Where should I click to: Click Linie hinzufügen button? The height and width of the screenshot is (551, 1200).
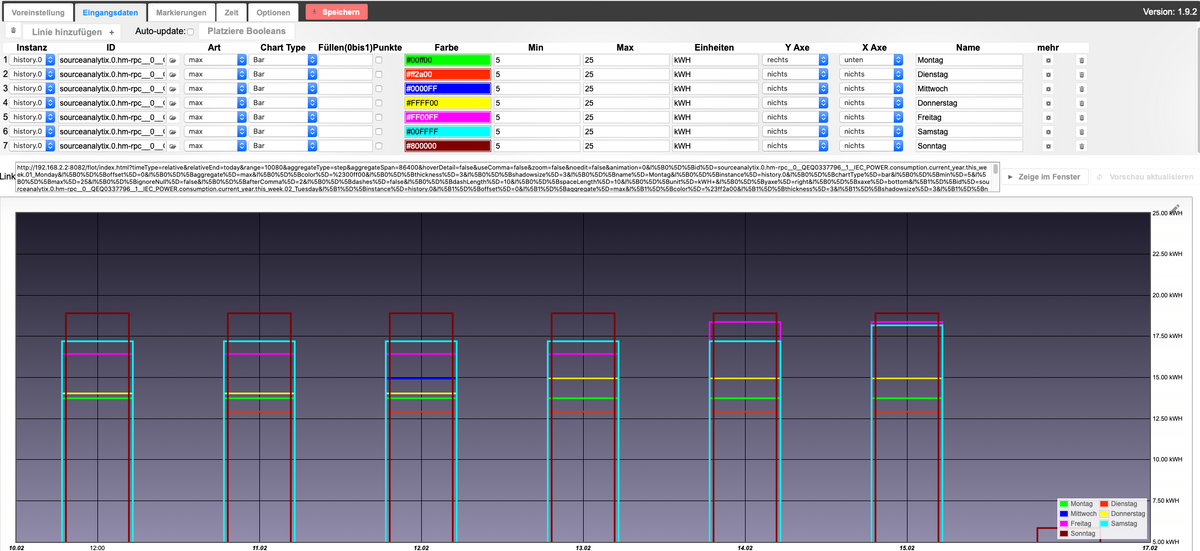pyautogui.click(x=72, y=32)
